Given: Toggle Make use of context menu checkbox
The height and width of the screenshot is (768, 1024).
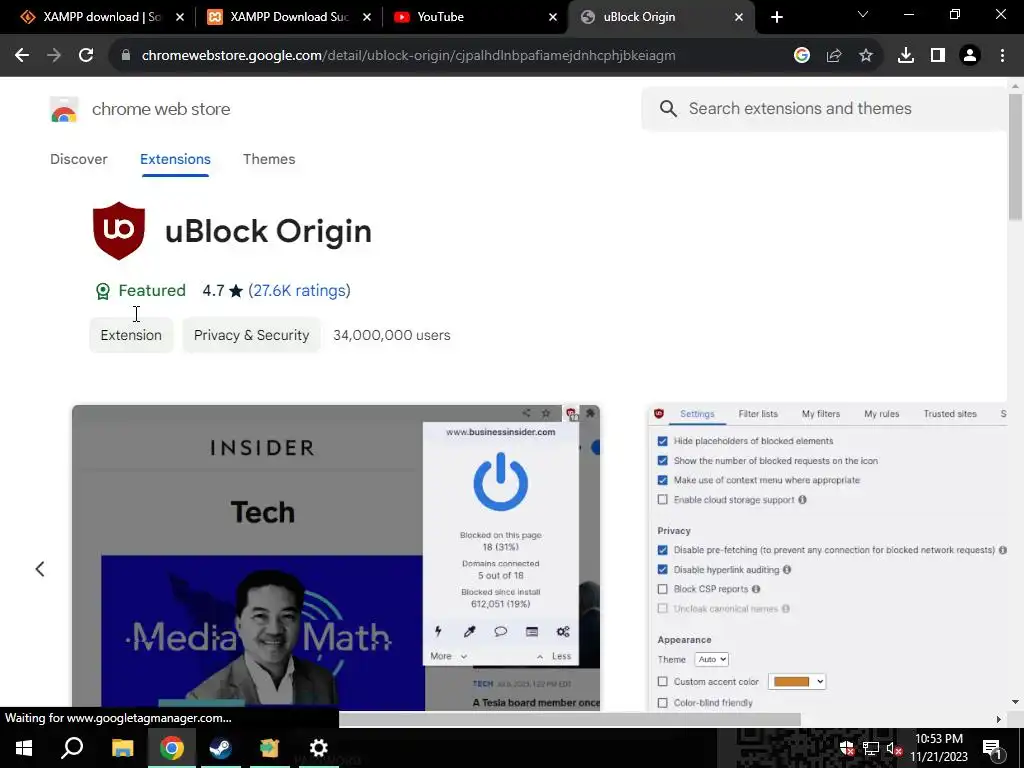Looking at the screenshot, I should 662,480.
